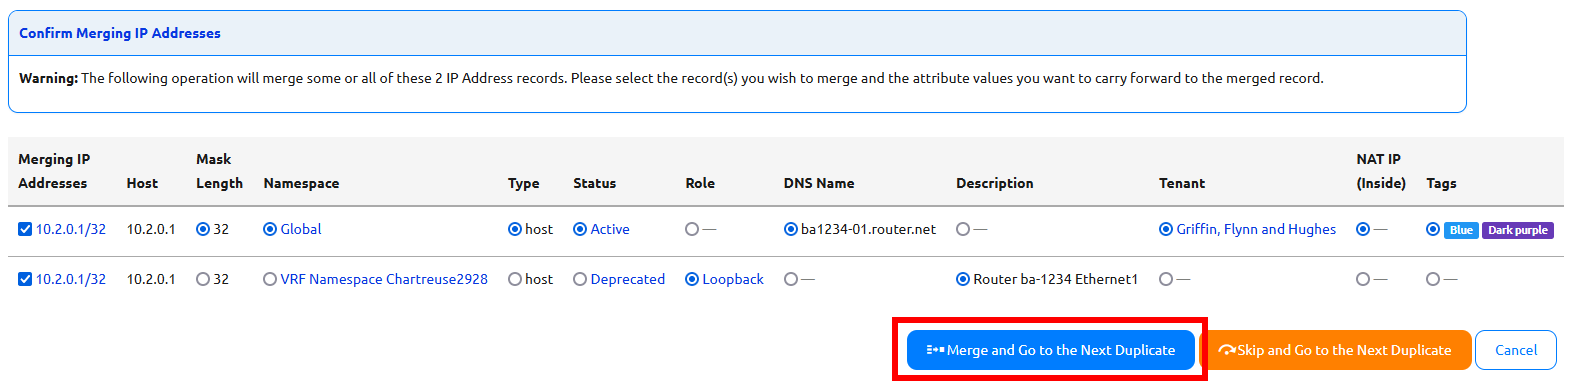Open the Global namespace link
The height and width of the screenshot is (381, 1574).
click(x=301, y=229)
